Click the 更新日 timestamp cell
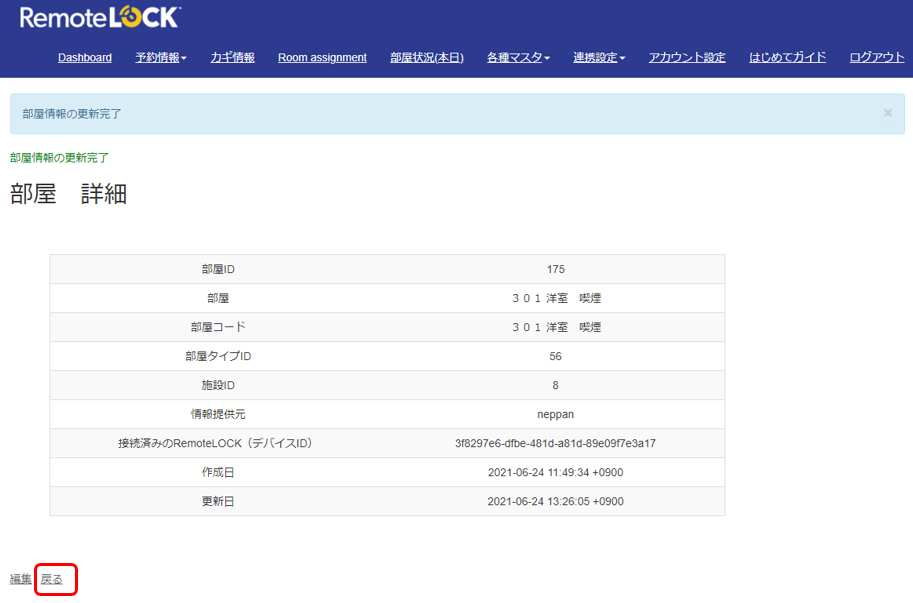Viewport: 913px width, 603px height. (555, 501)
